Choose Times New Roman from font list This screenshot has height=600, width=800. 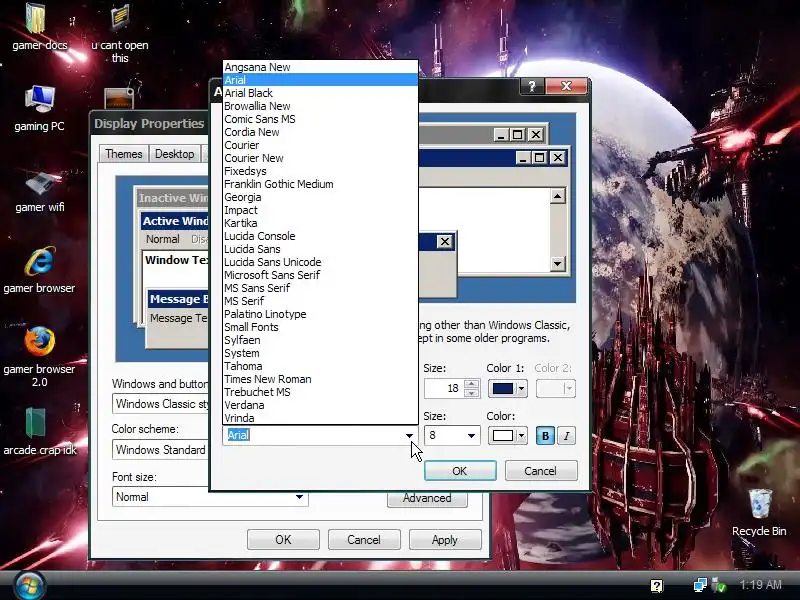tap(320, 379)
